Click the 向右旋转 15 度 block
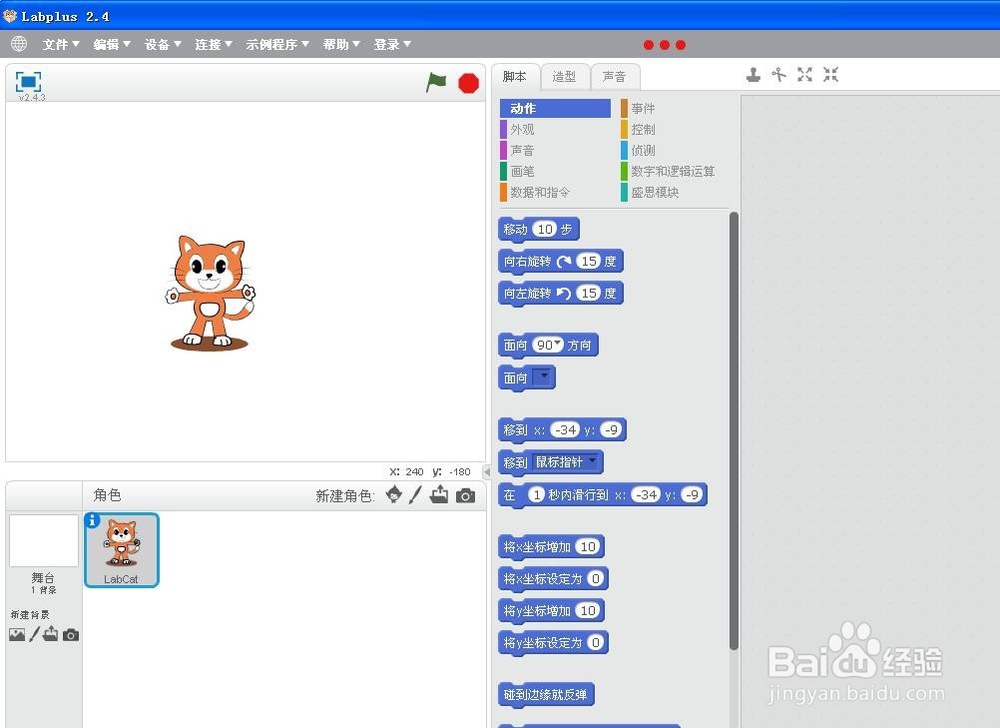Viewport: 1000px width, 728px height. [561, 261]
